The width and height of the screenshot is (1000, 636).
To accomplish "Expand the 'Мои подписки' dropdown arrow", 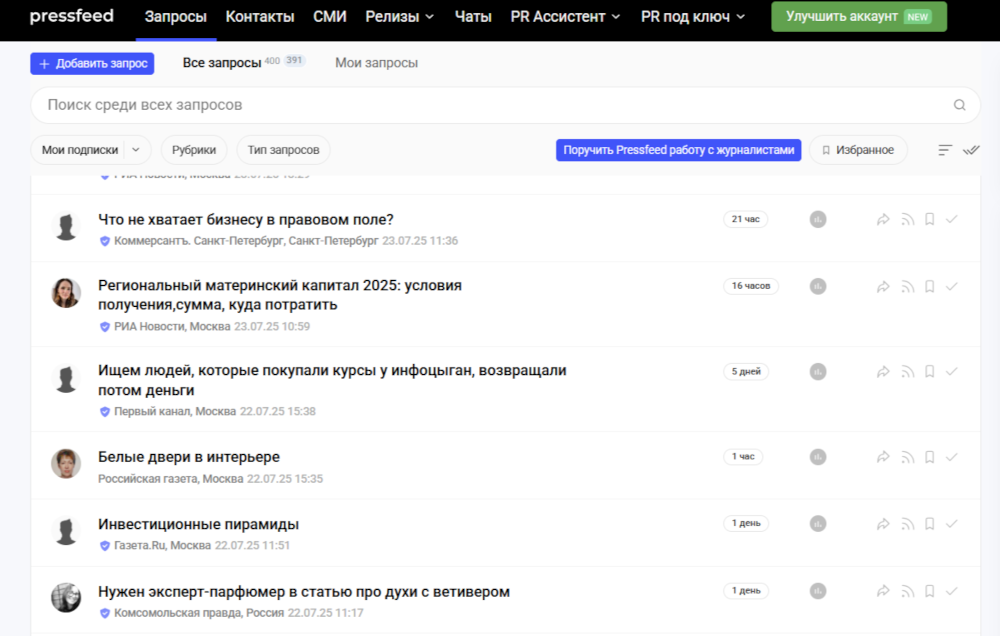I will [x=136, y=150].
